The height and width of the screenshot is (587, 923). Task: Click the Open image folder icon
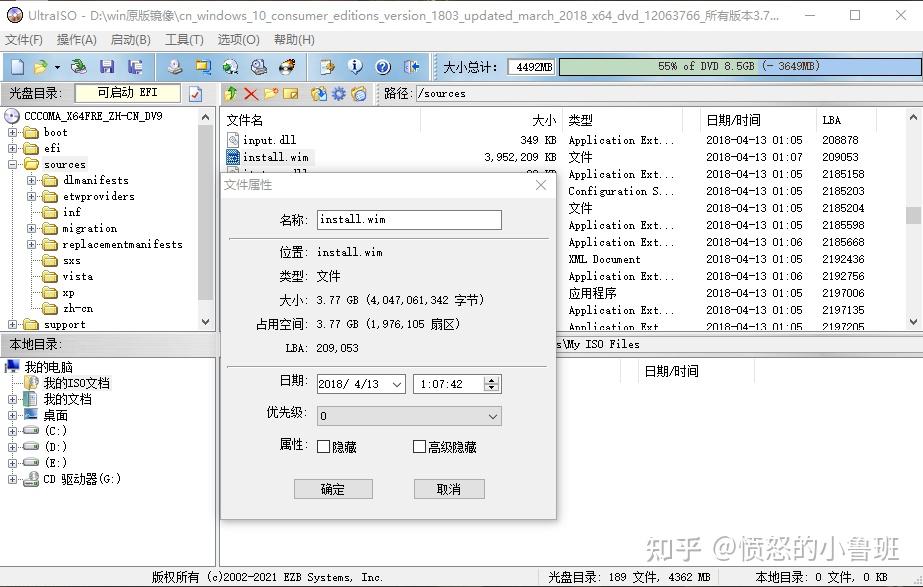tap(41, 67)
